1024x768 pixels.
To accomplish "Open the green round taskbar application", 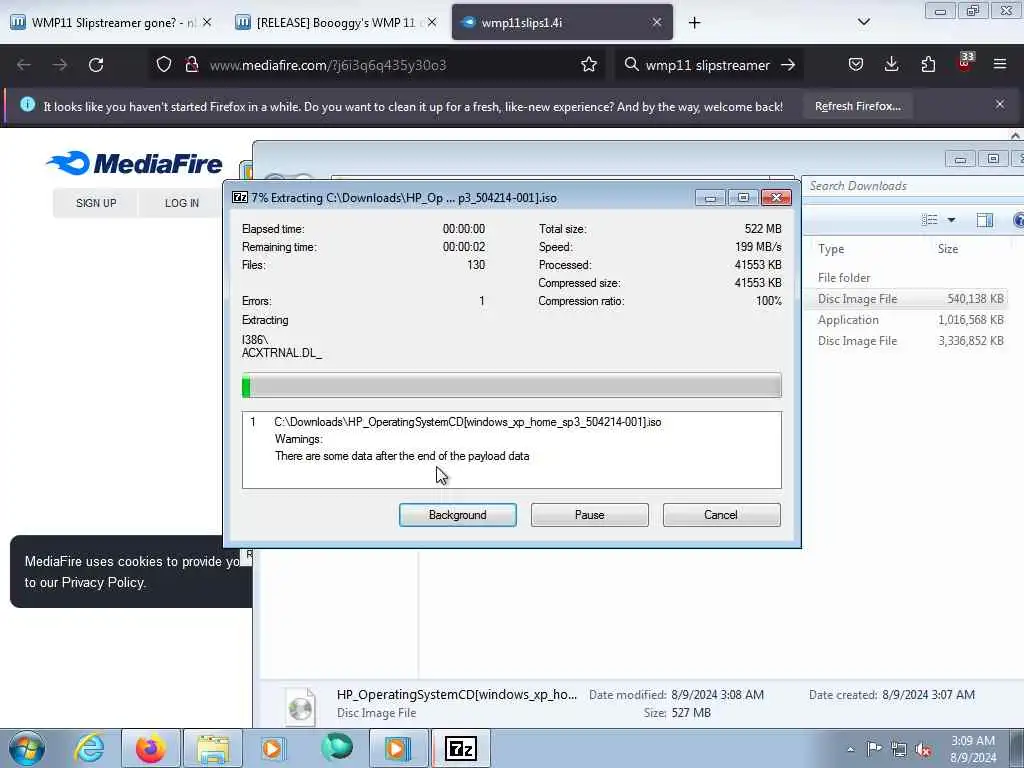I will coord(337,748).
